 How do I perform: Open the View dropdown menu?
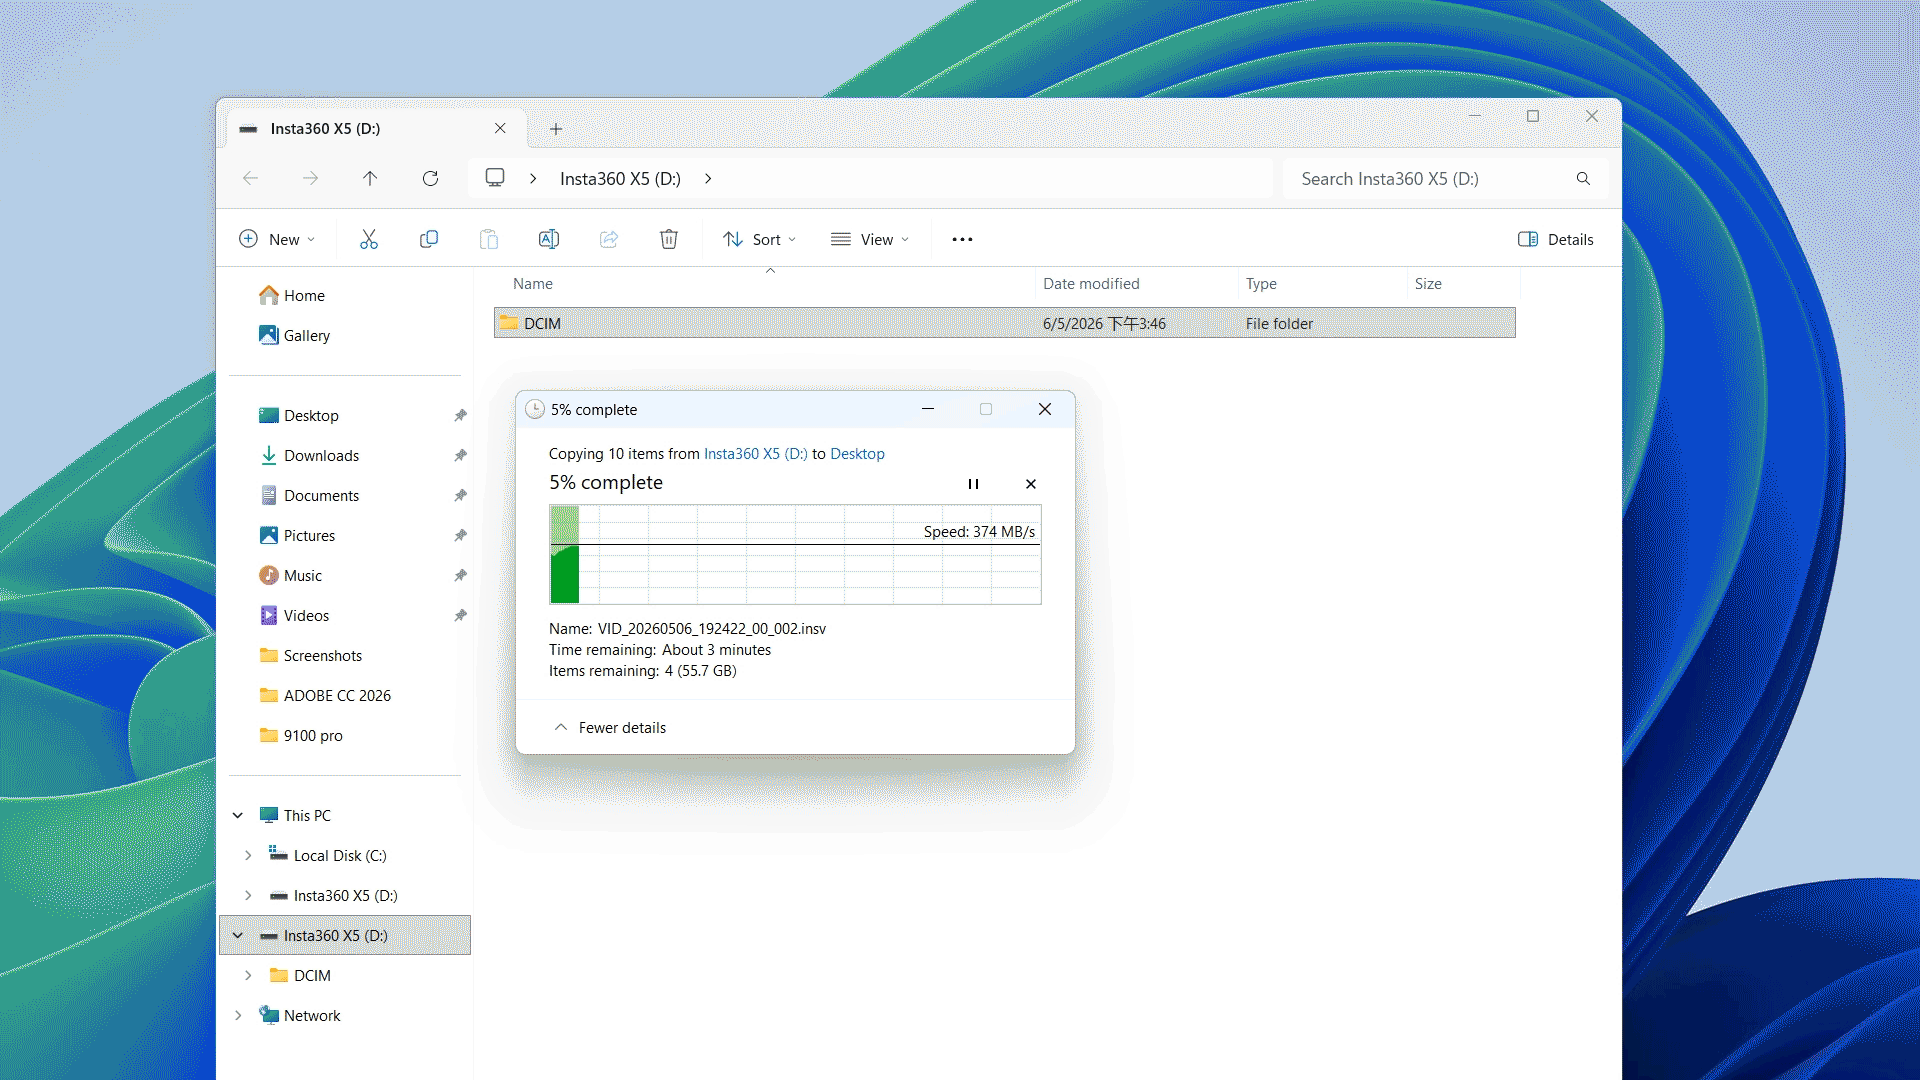pyautogui.click(x=870, y=239)
